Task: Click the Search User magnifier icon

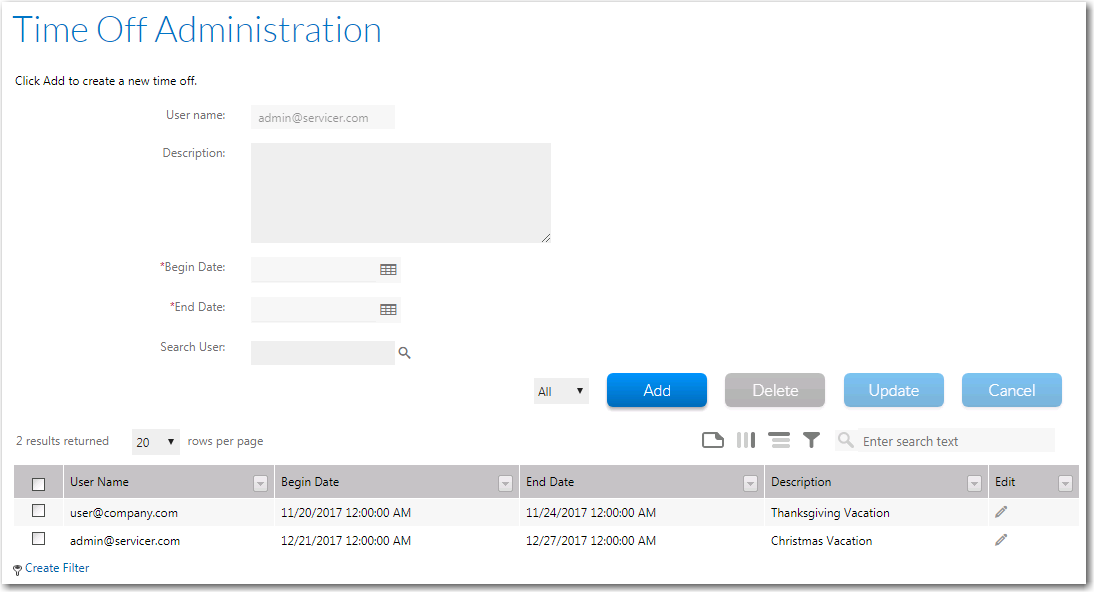Action: click(405, 353)
